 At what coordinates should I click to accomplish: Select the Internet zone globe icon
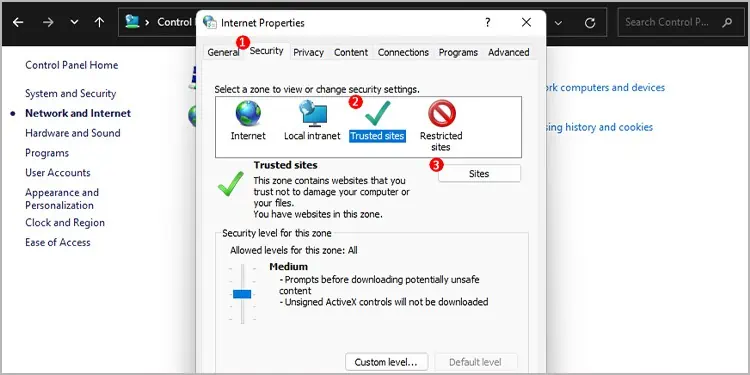click(x=248, y=113)
